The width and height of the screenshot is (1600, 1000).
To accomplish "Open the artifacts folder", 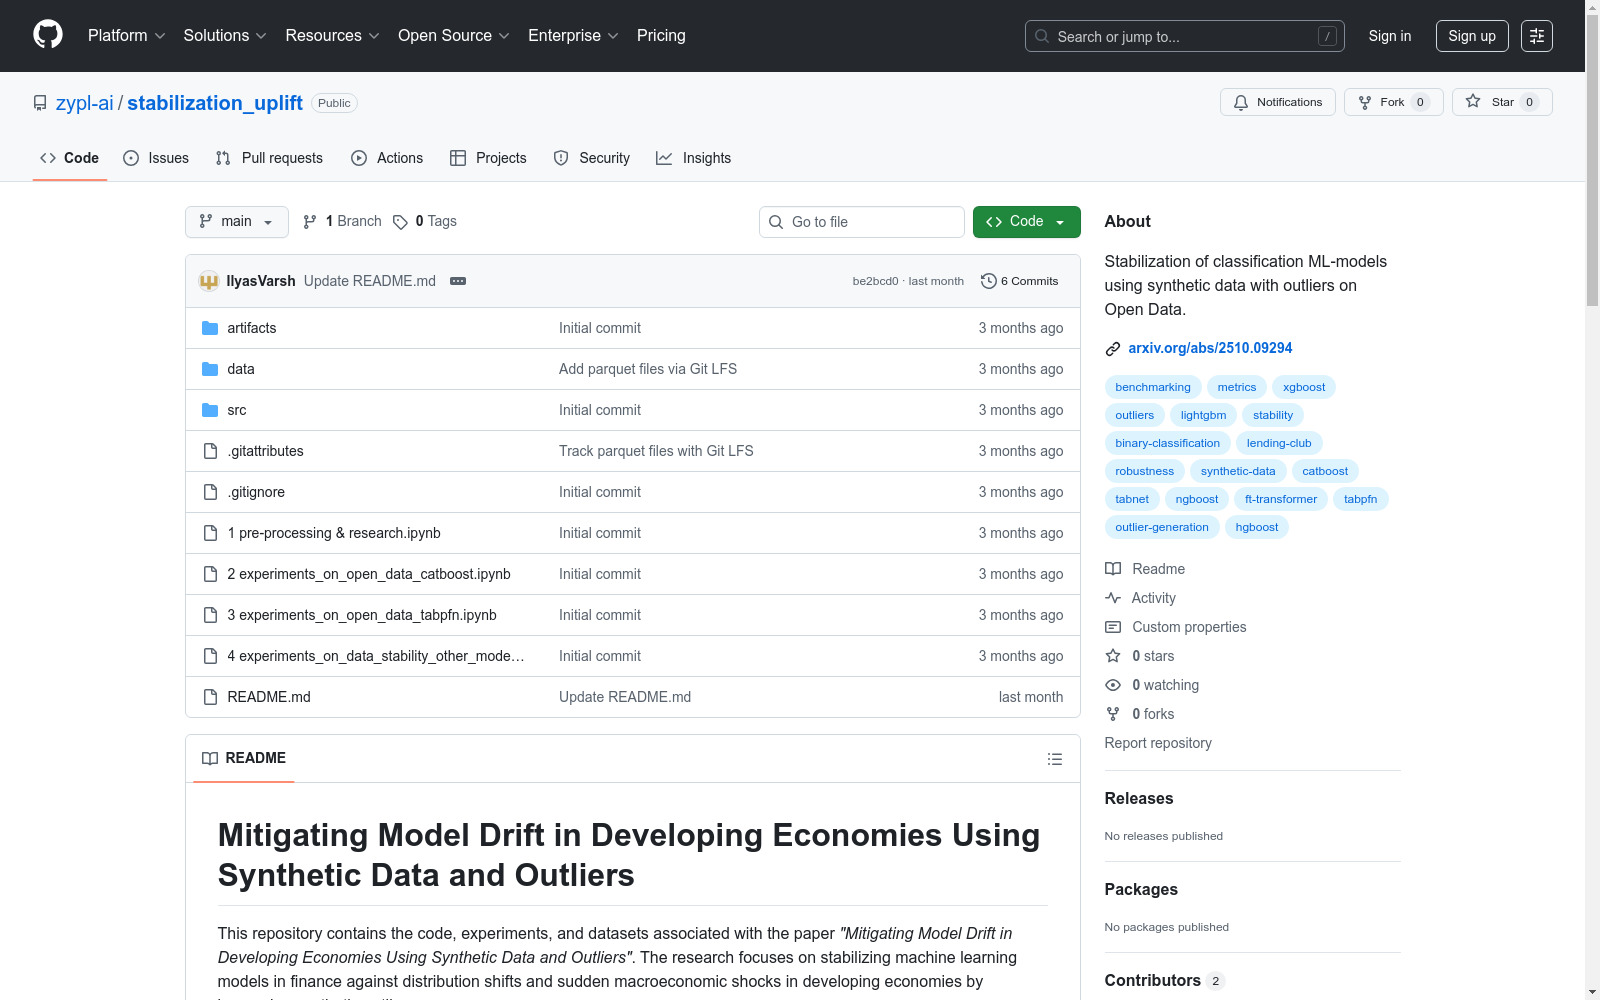I will (251, 328).
